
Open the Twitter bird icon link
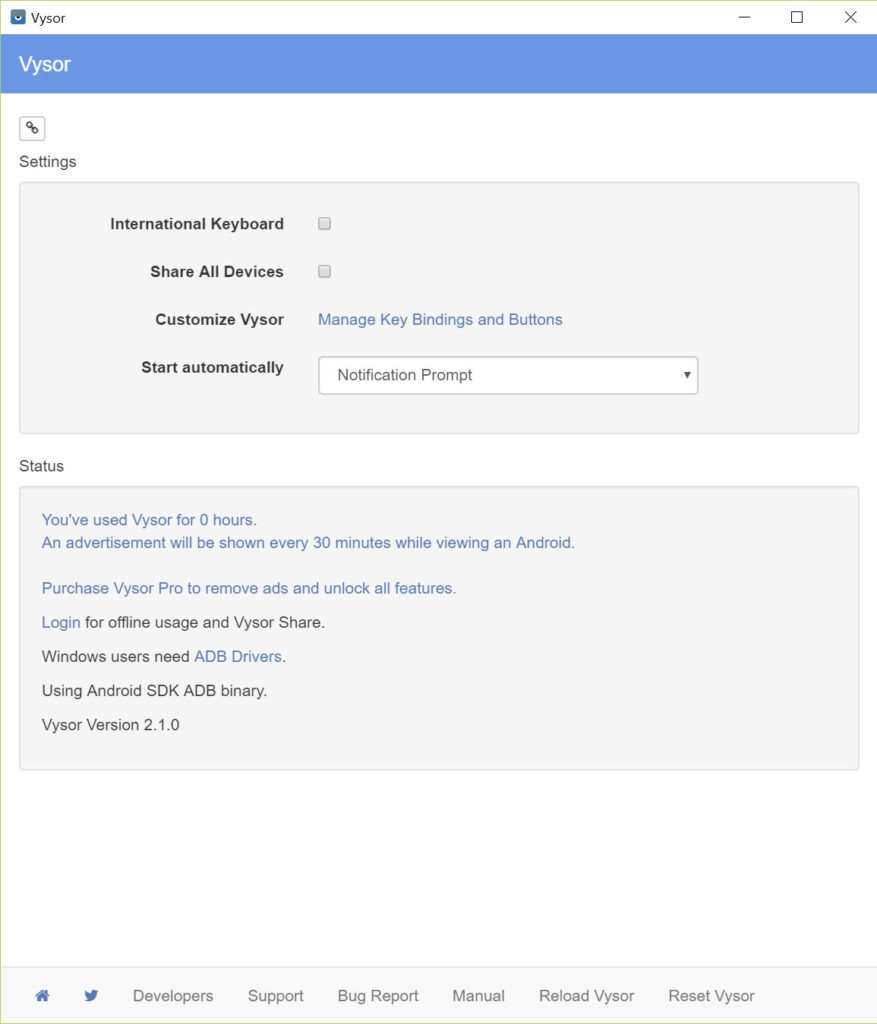tap(91, 995)
